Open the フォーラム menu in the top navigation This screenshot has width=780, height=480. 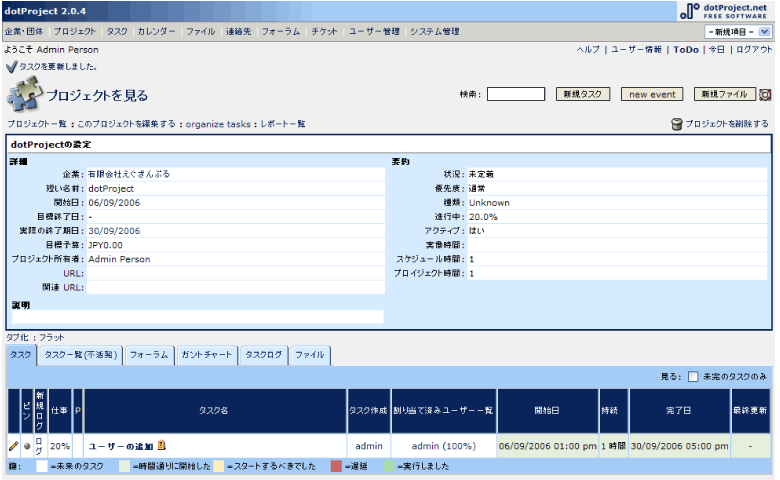[281, 31]
